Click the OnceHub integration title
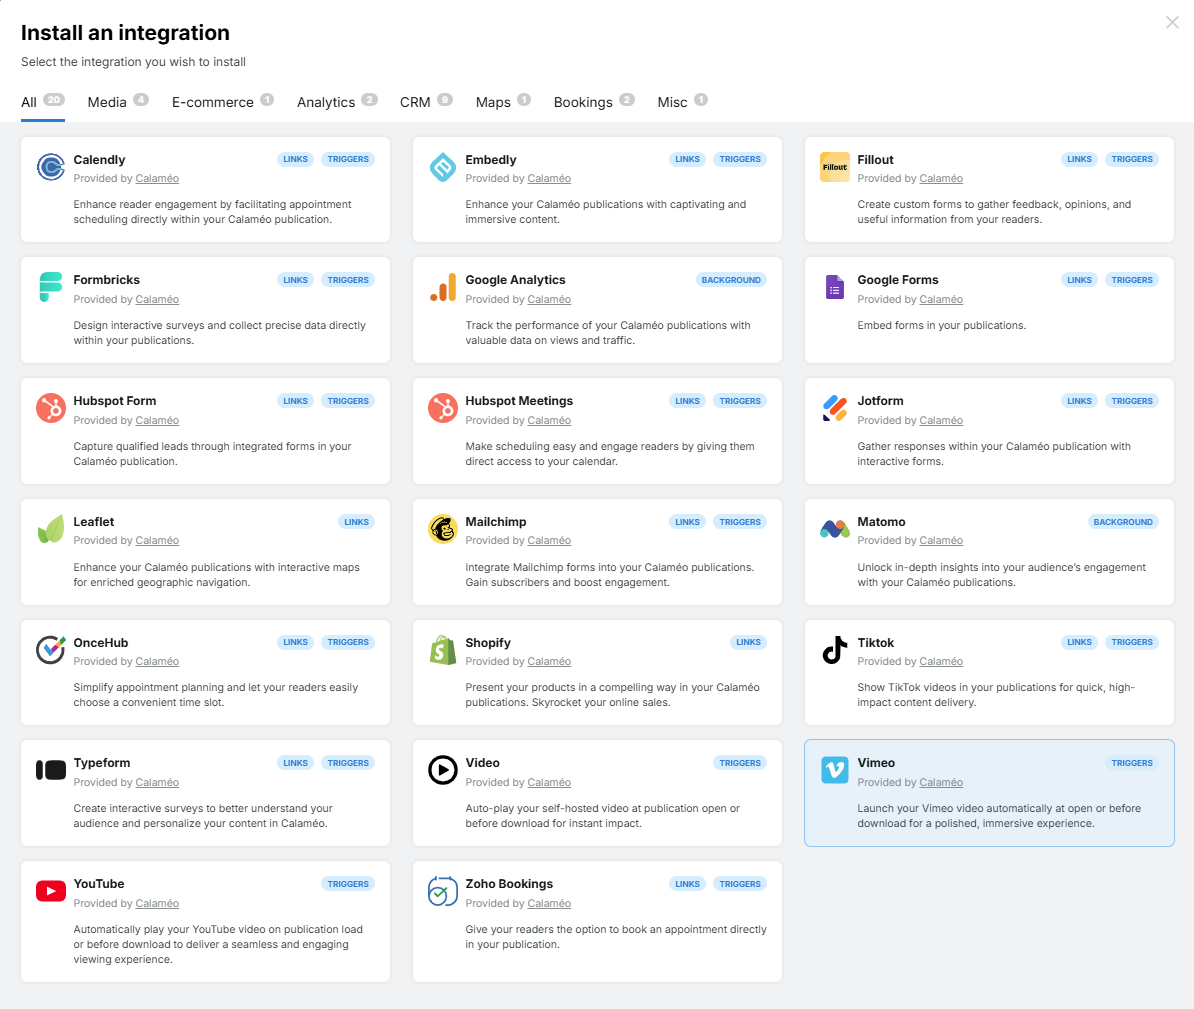 [101, 643]
